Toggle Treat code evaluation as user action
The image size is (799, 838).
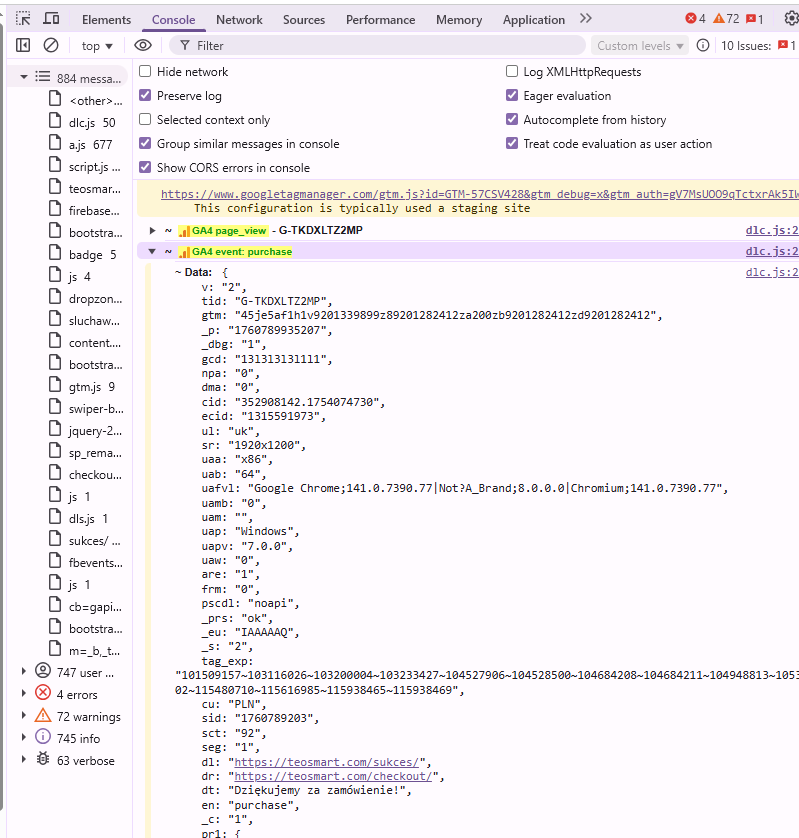coord(512,143)
